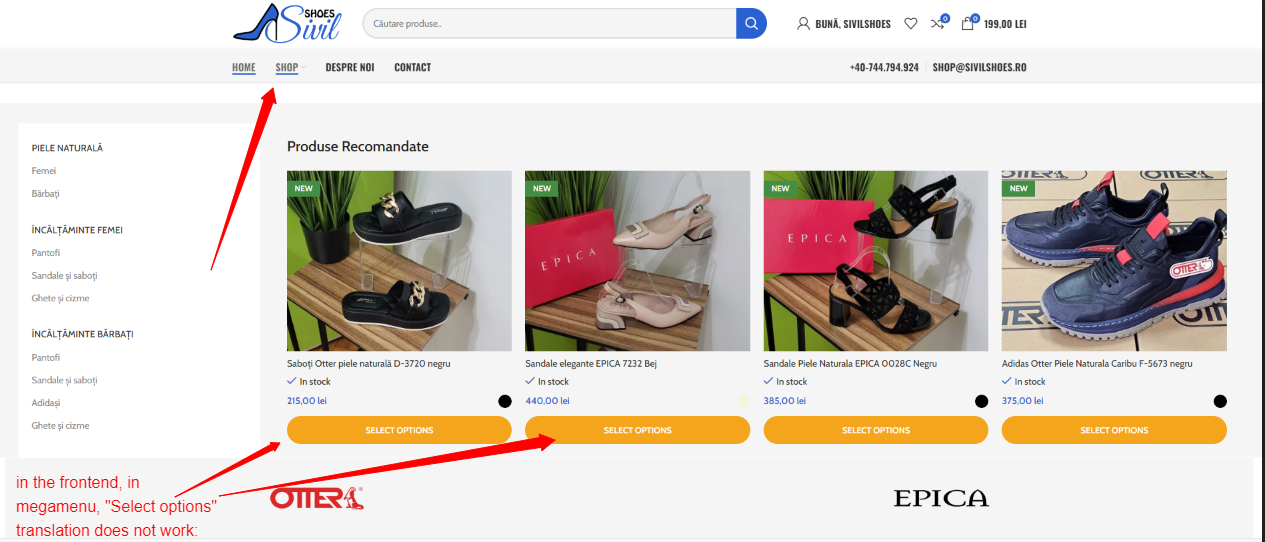Select Ghete și cizme under Încălțăminte Femei
Image resolution: width=1265 pixels, height=542 pixels.
coord(60,298)
